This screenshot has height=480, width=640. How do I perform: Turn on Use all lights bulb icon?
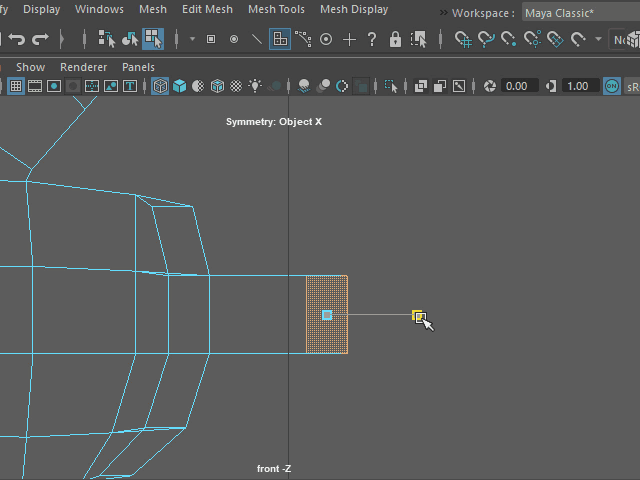256,87
